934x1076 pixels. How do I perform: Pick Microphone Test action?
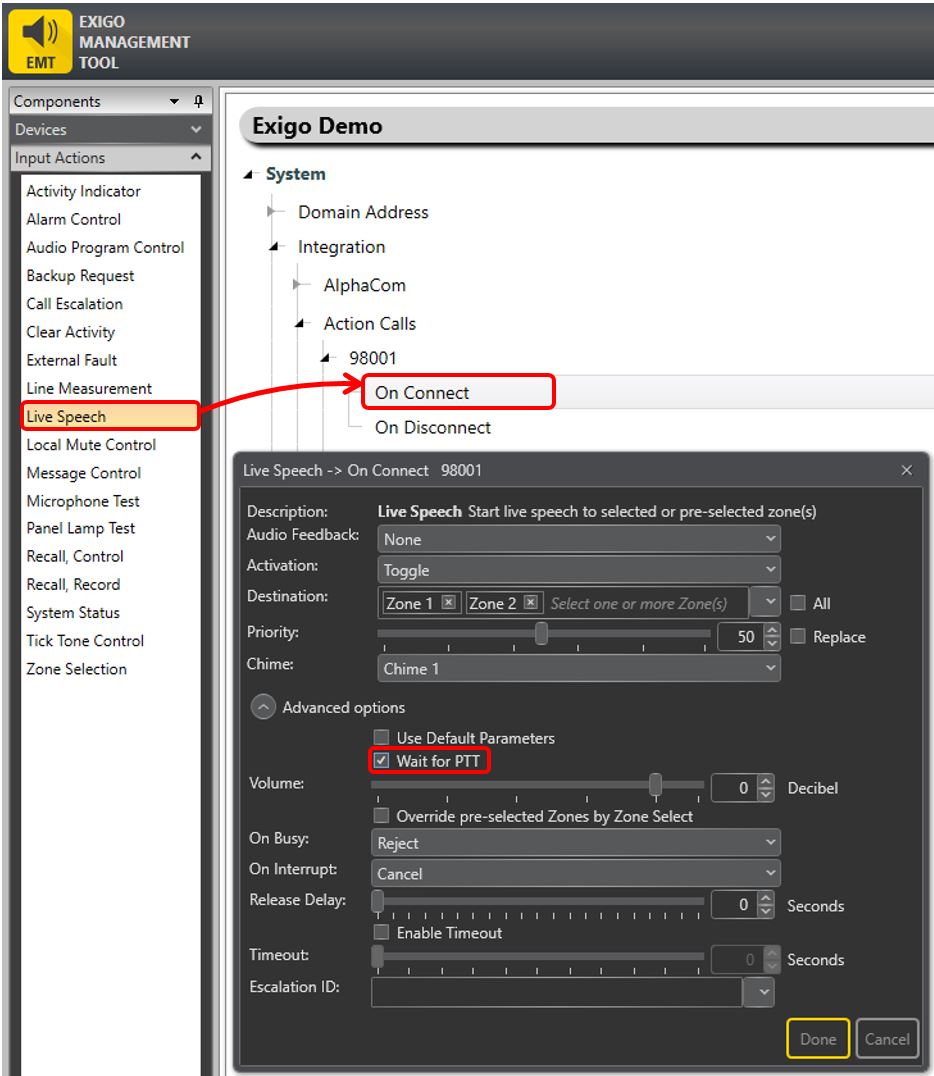(x=83, y=501)
